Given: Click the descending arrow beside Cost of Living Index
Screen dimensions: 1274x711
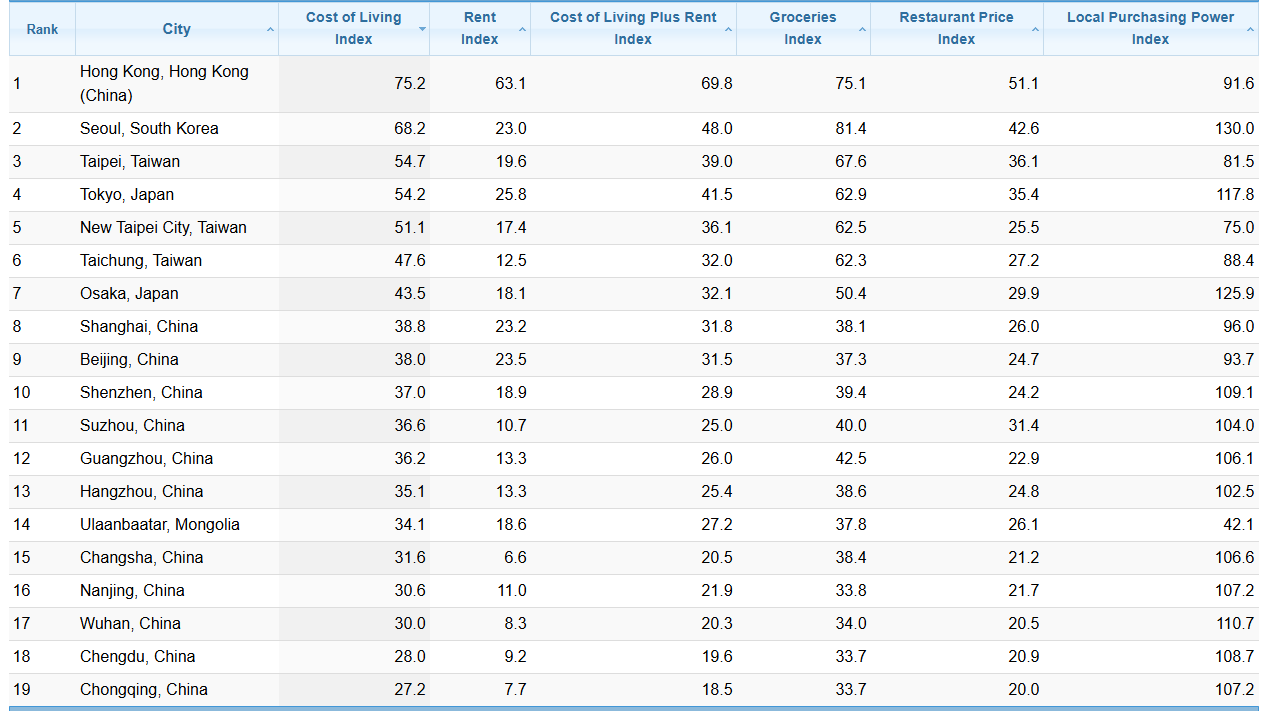Looking at the screenshot, I should (x=422, y=30).
